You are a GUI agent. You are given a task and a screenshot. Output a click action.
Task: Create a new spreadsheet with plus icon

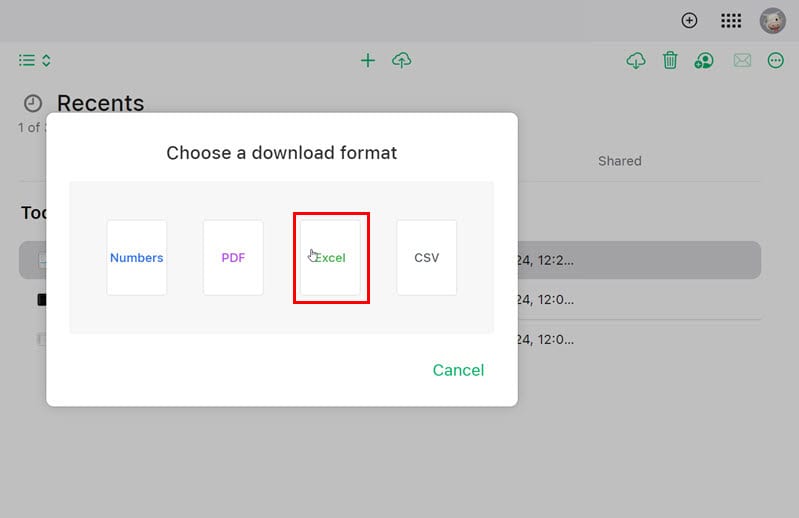click(x=367, y=61)
